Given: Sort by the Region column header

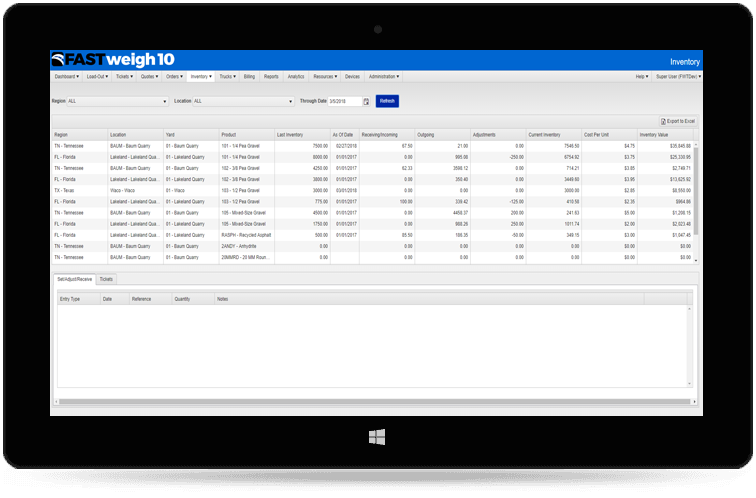Looking at the screenshot, I should coord(80,135).
